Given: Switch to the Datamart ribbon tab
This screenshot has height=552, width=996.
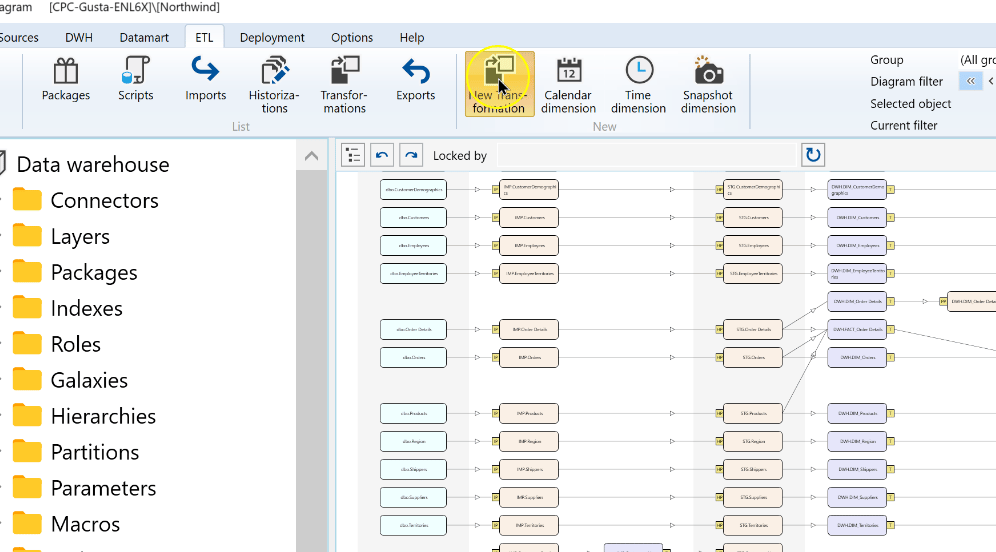Looking at the screenshot, I should tap(144, 37).
